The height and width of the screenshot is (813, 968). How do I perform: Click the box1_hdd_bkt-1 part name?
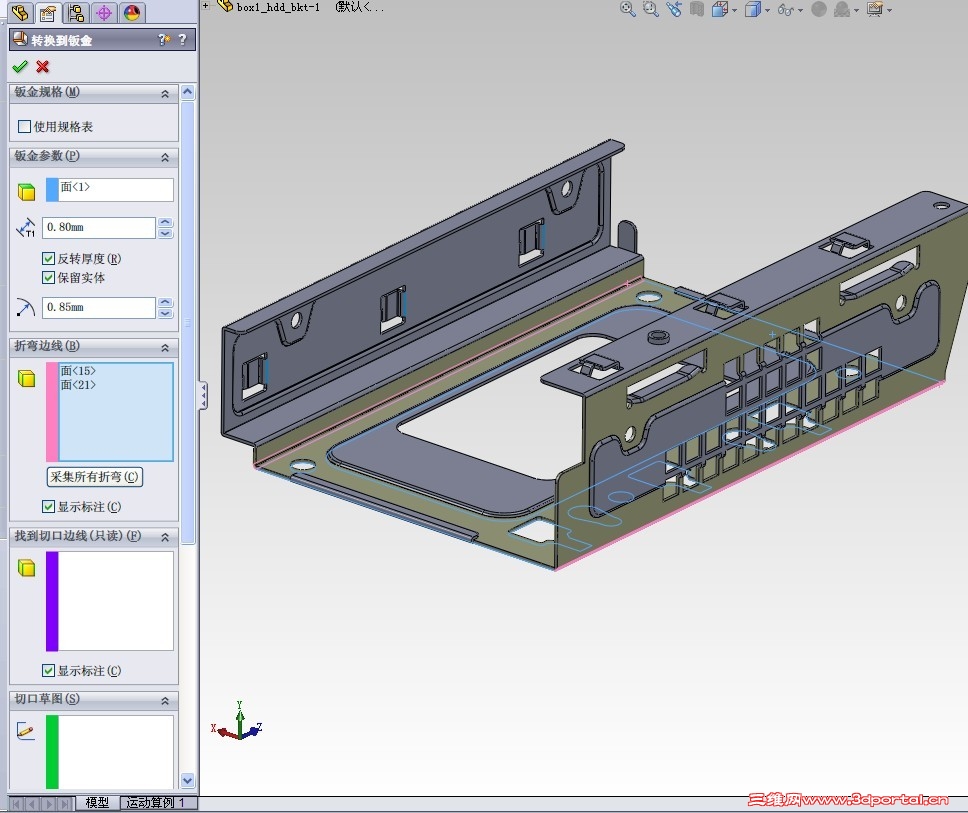pos(278,7)
